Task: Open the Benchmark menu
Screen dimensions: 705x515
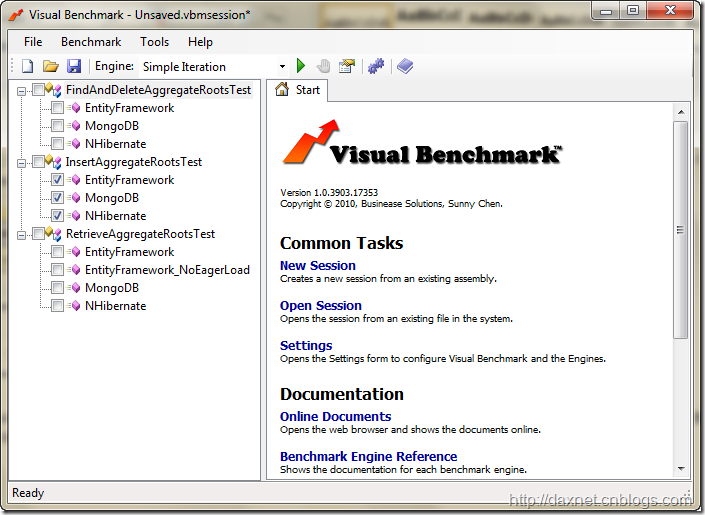Action: click(91, 42)
